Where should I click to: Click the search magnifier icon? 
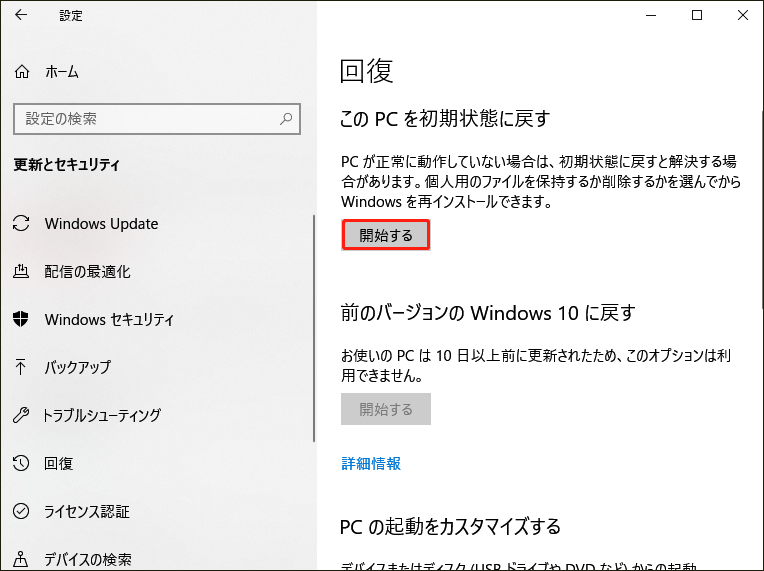pos(286,118)
